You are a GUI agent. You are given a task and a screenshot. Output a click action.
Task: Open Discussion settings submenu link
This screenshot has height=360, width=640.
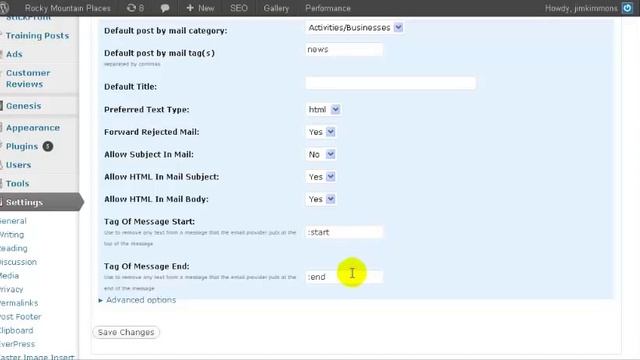(x=18, y=262)
